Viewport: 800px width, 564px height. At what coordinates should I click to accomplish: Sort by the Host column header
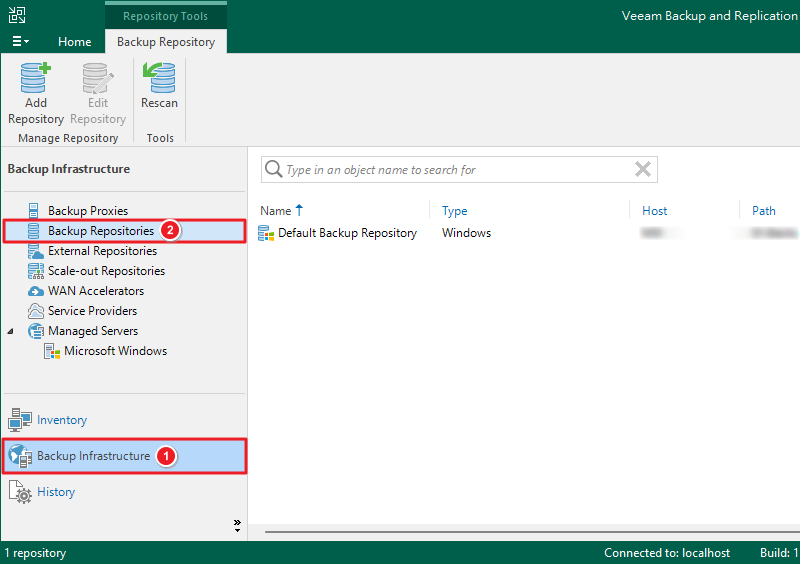point(655,211)
